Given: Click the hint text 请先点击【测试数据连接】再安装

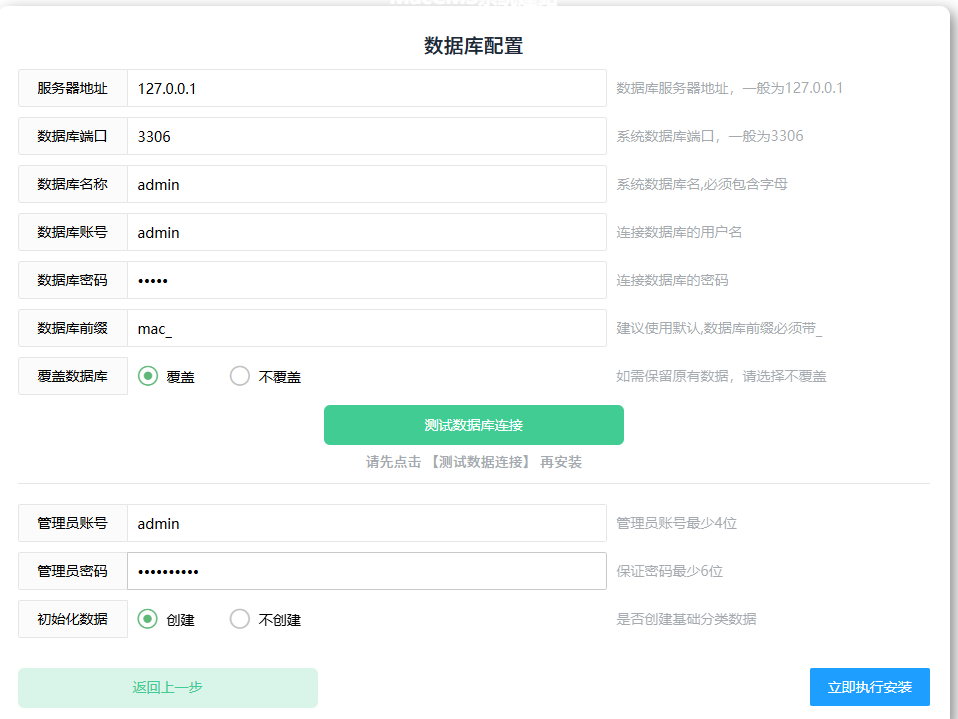Looking at the screenshot, I should point(473,462).
